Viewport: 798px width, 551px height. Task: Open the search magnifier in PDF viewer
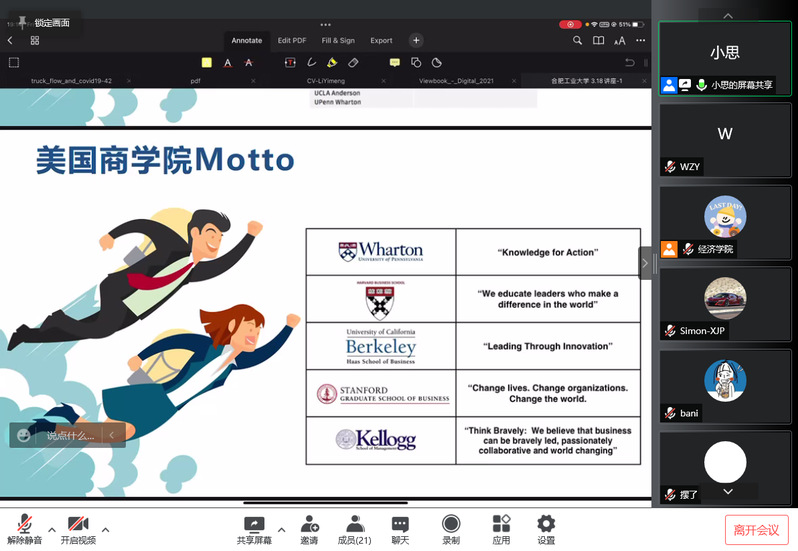tap(577, 40)
